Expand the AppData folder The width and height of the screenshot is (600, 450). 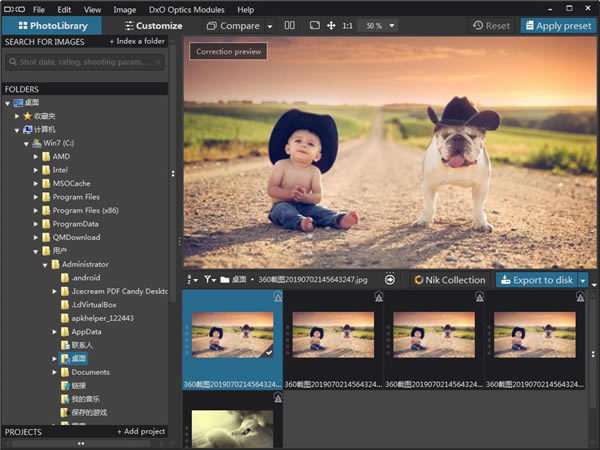54,332
